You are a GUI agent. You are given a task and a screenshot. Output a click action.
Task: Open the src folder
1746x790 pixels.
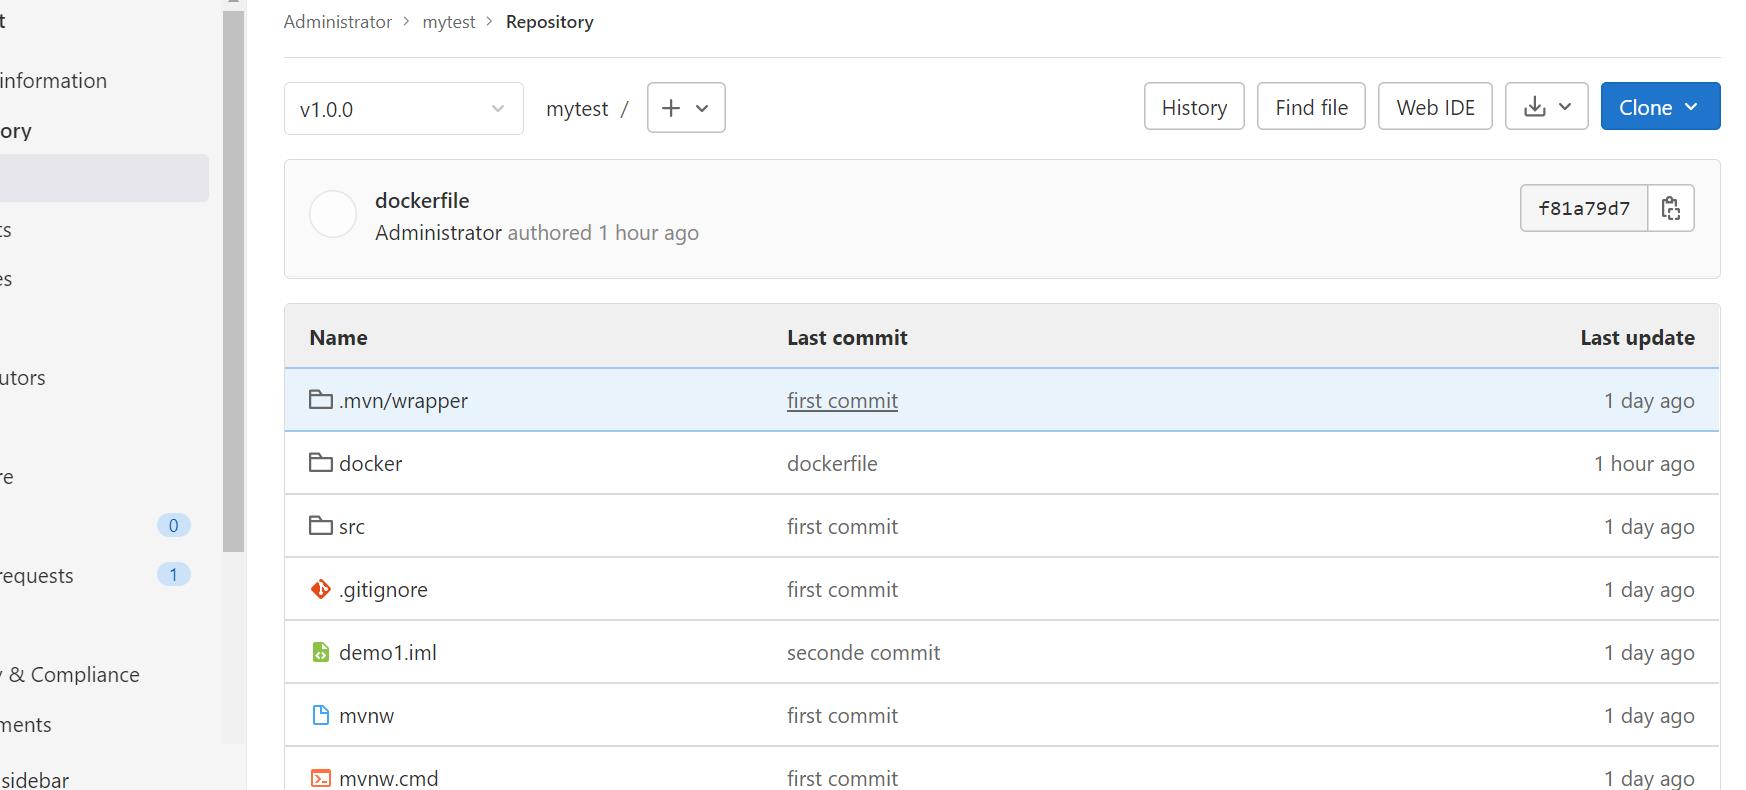point(352,527)
